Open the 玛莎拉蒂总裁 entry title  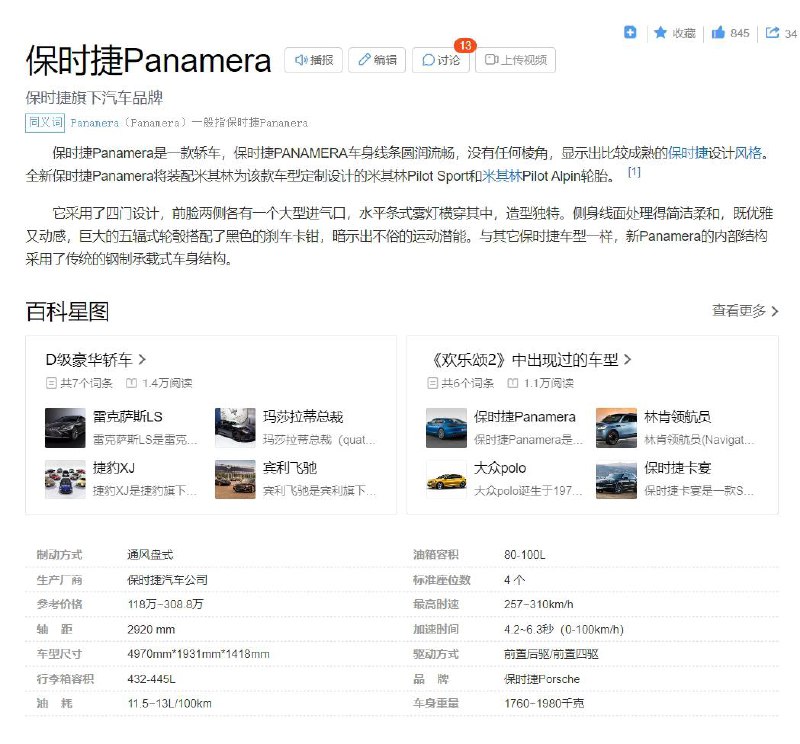coord(303,417)
